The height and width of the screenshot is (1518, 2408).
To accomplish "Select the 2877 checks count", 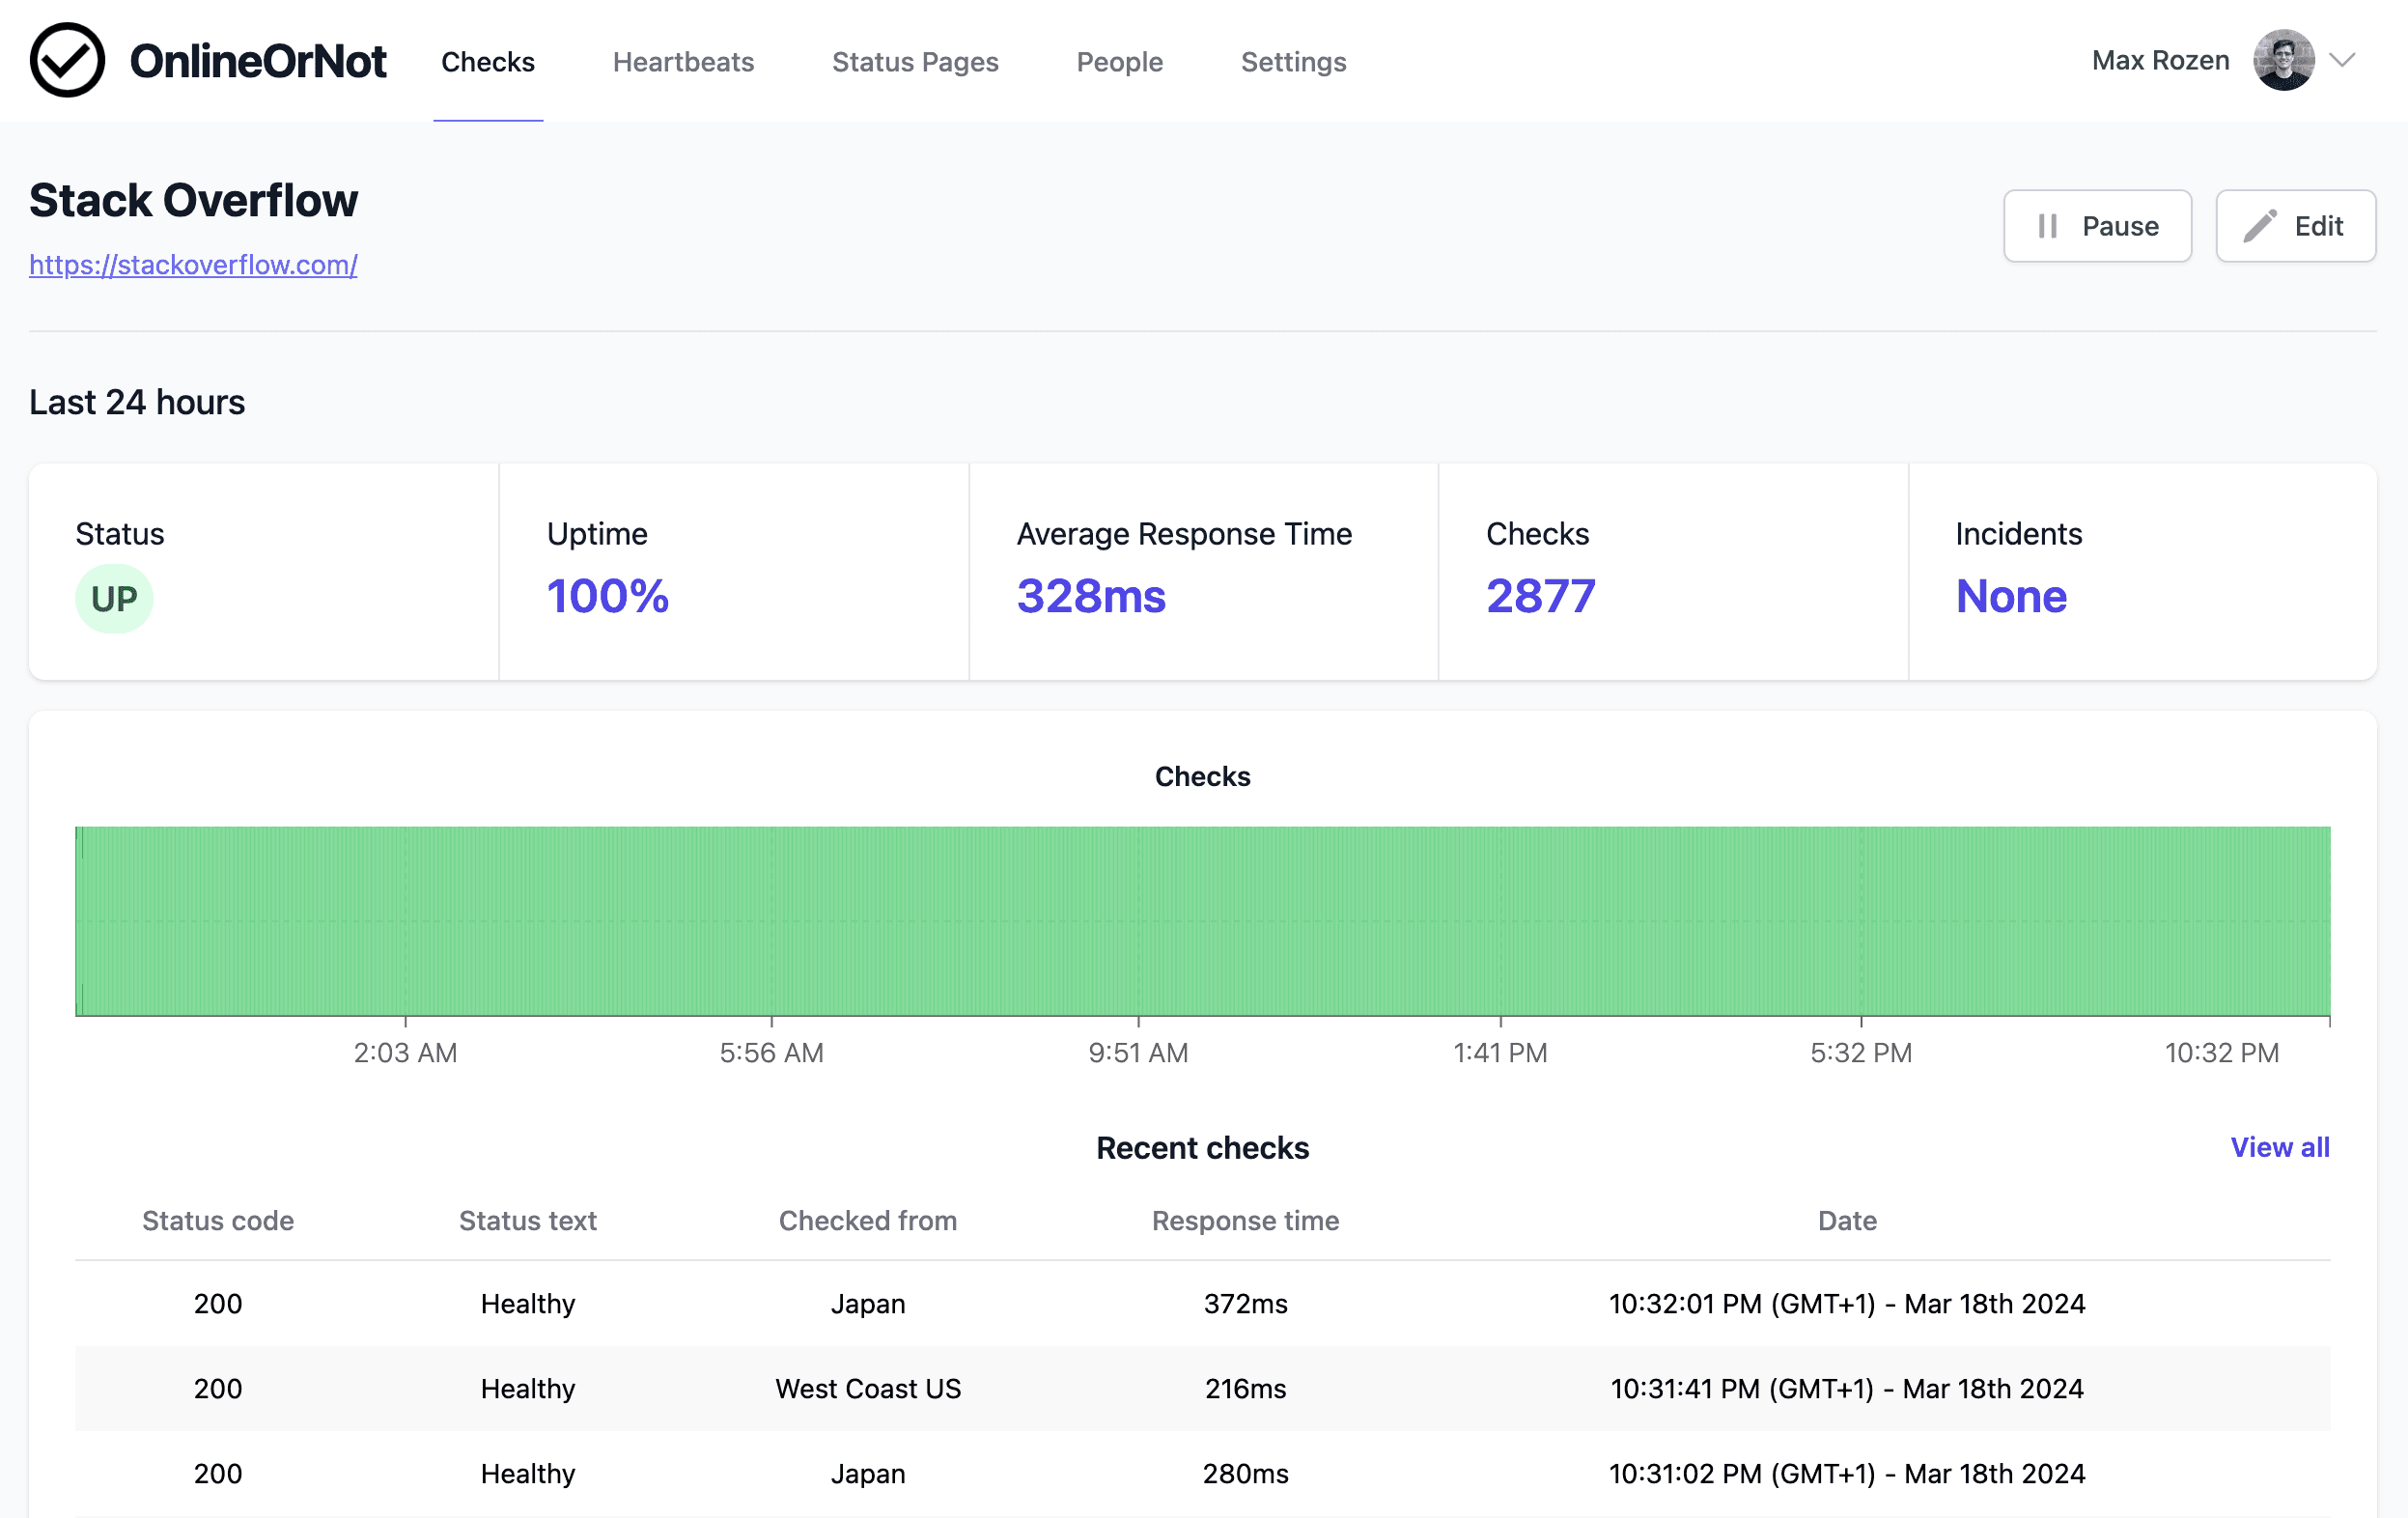I will [x=1540, y=596].
